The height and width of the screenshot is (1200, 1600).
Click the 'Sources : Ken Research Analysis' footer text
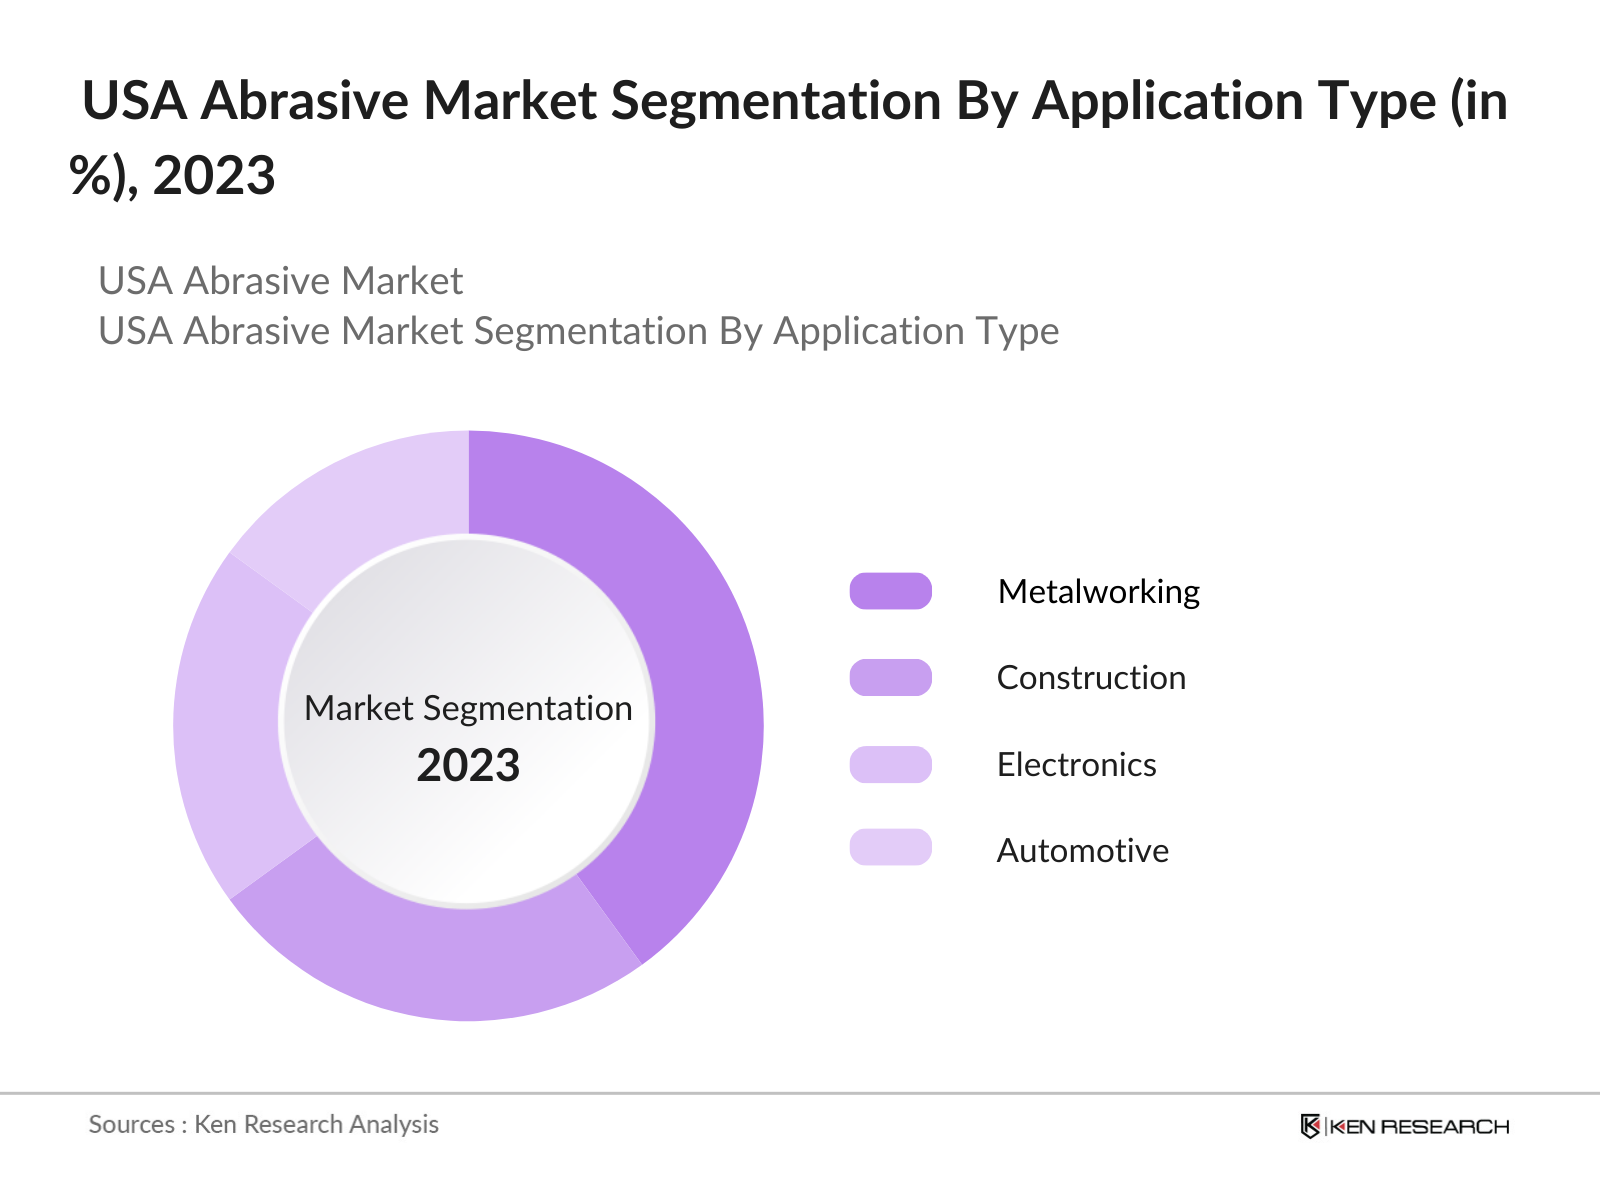[264, 1125]
